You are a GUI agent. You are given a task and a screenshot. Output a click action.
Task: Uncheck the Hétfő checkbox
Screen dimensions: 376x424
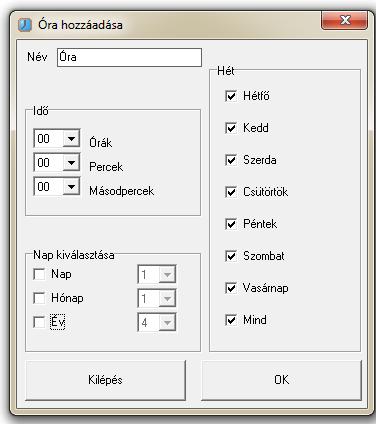click(231, 96)
